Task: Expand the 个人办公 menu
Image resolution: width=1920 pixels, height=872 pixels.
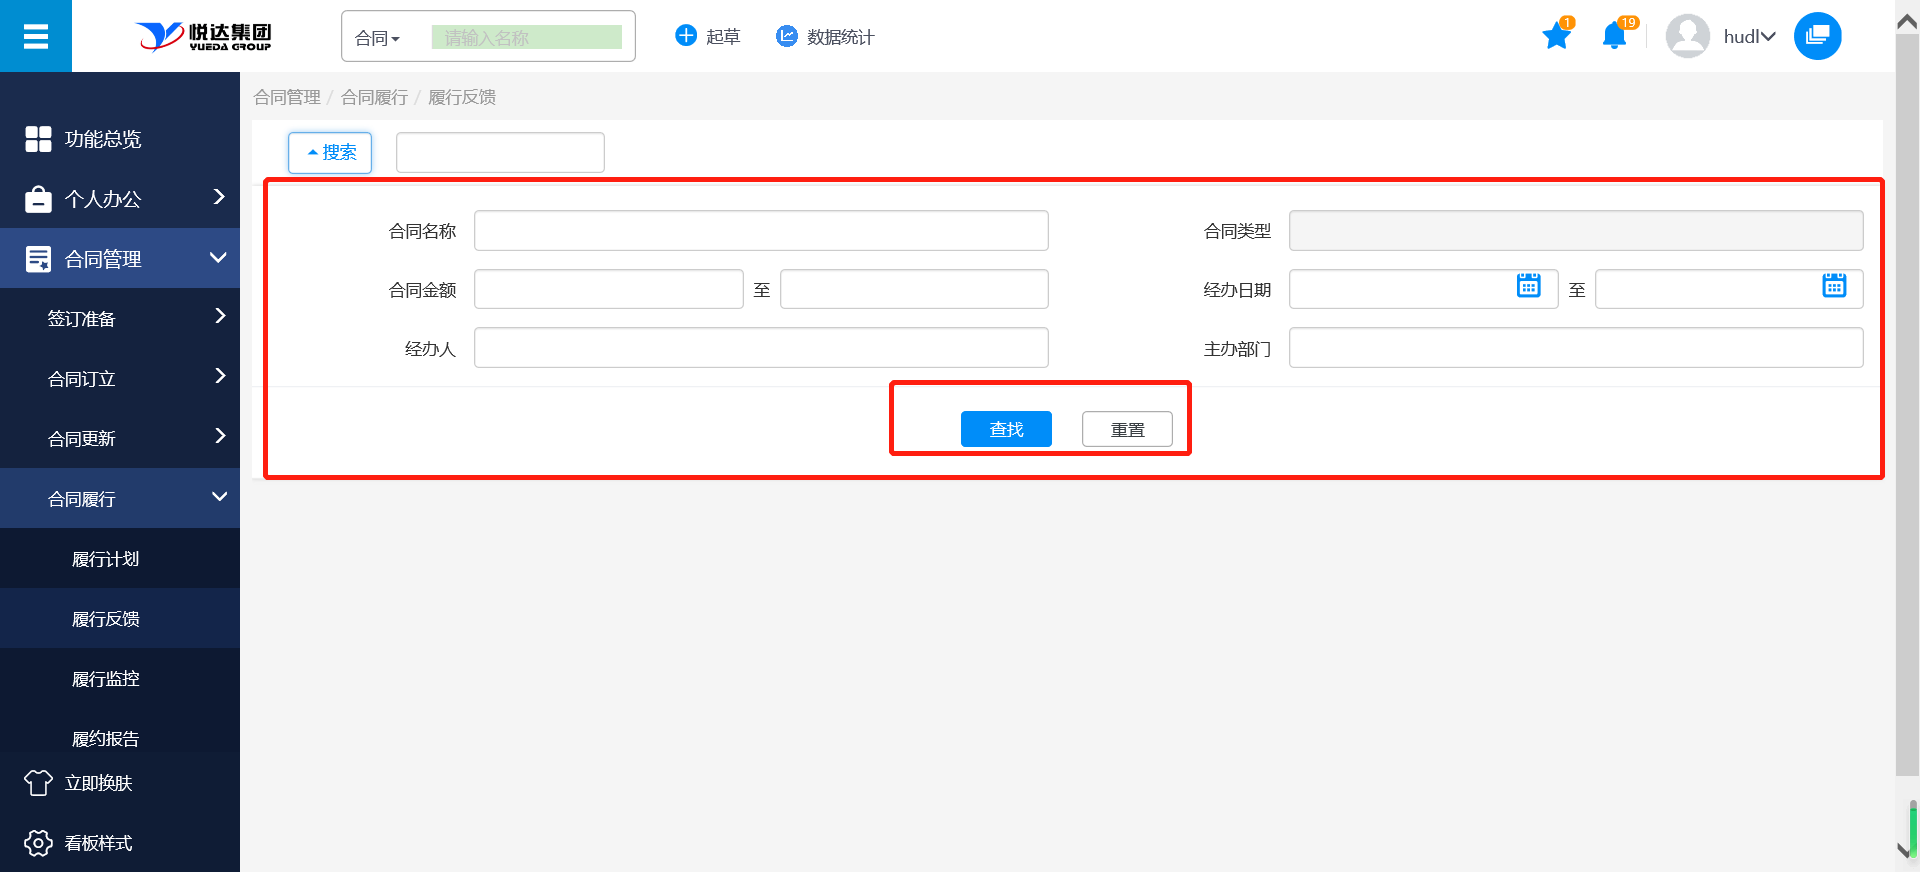Action: click(219, 197)
